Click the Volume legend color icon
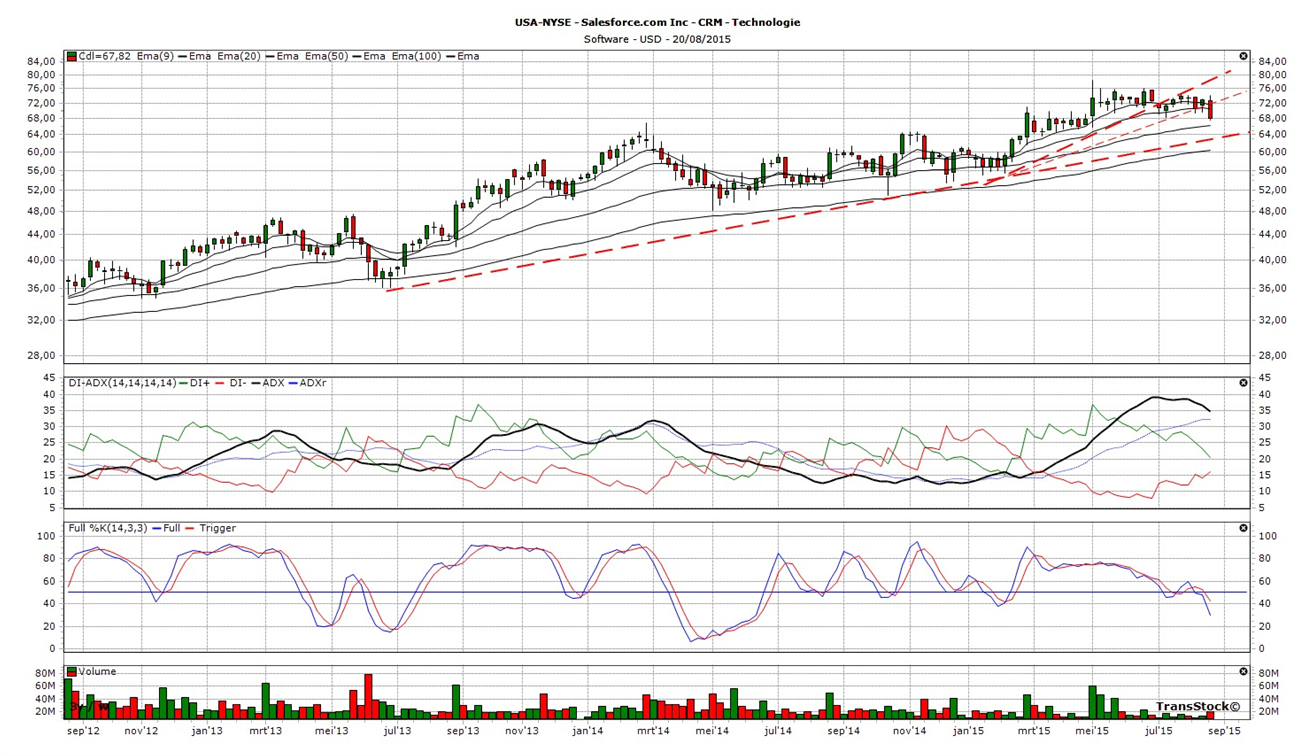Viewport: 1312px width, 756px height. click(x=71, y=672)
